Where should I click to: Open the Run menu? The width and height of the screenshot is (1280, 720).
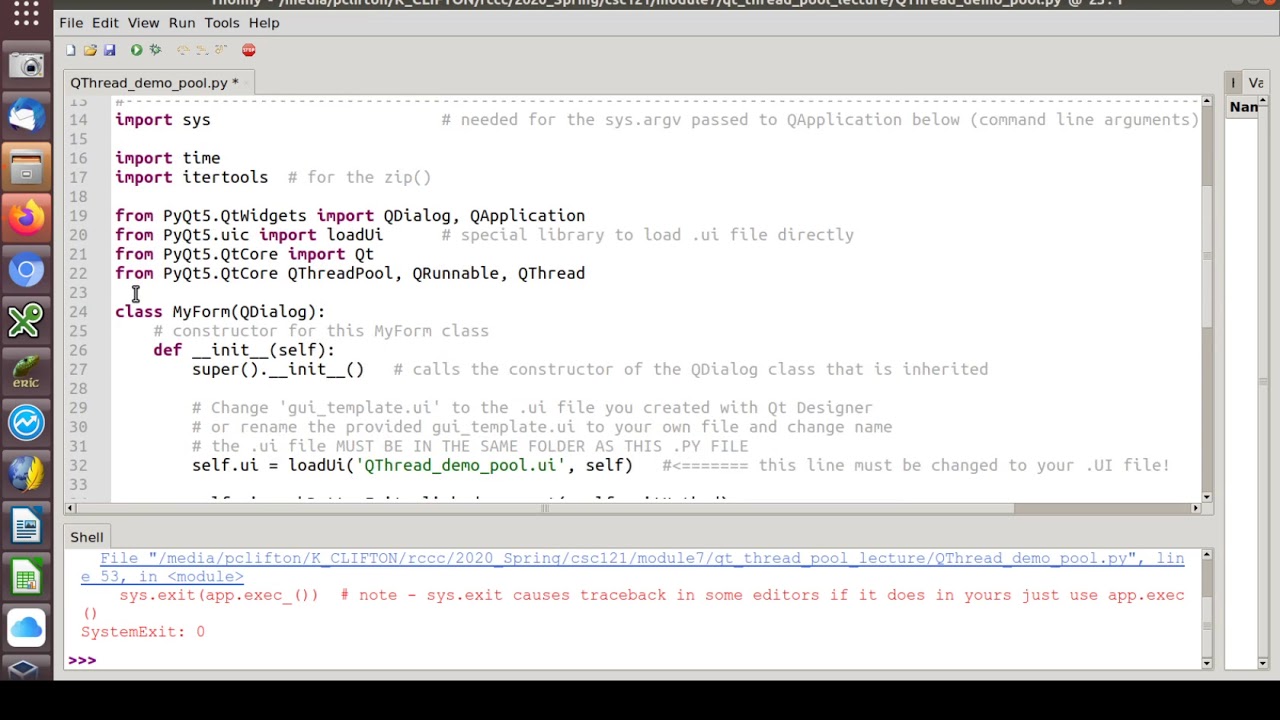click(x=182, y=22)
